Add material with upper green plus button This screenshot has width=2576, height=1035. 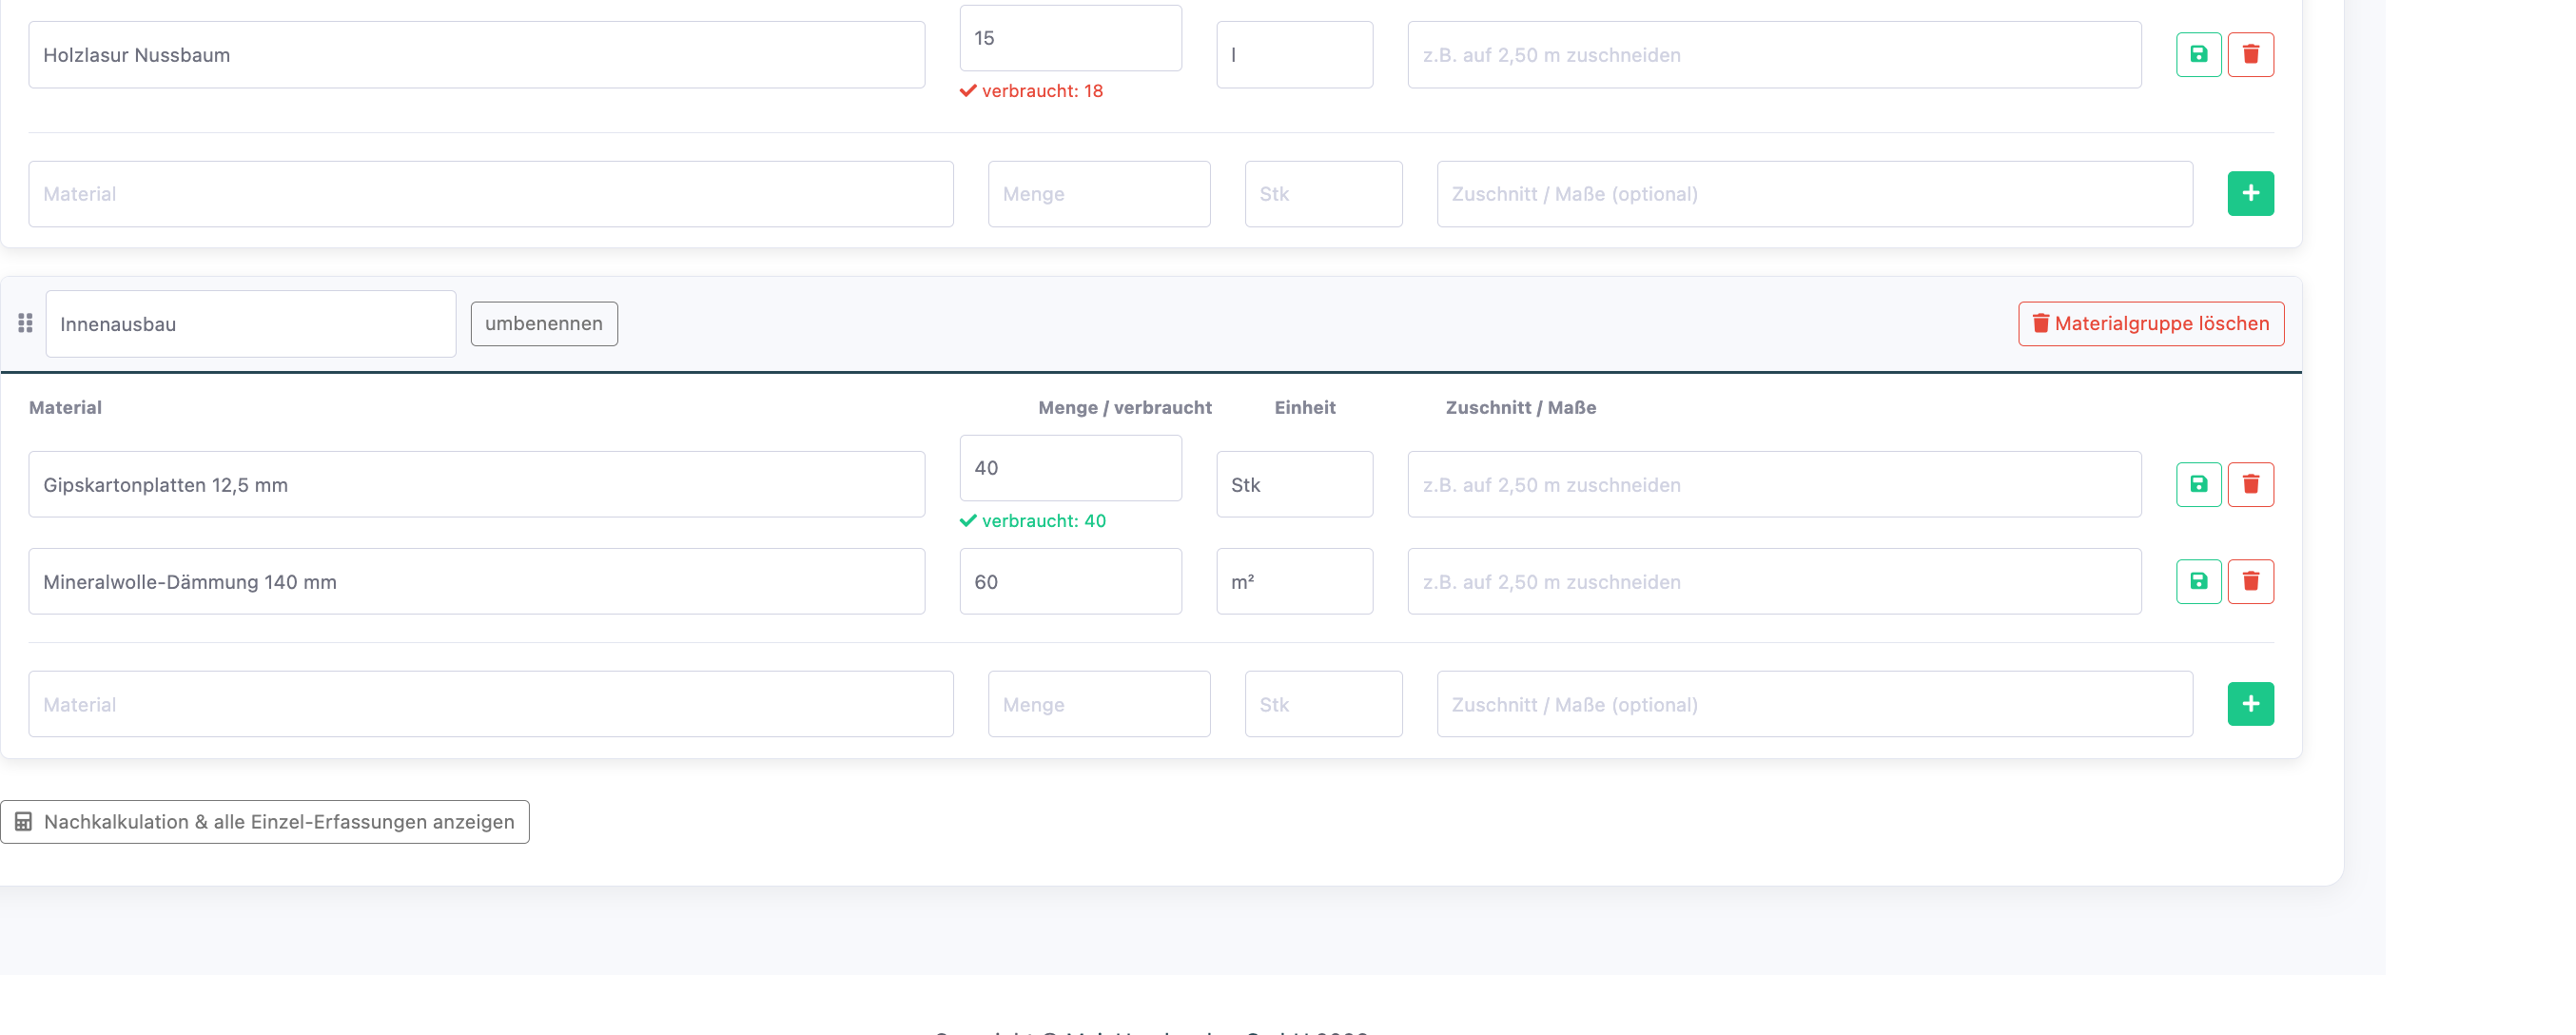pos(2250,193)
